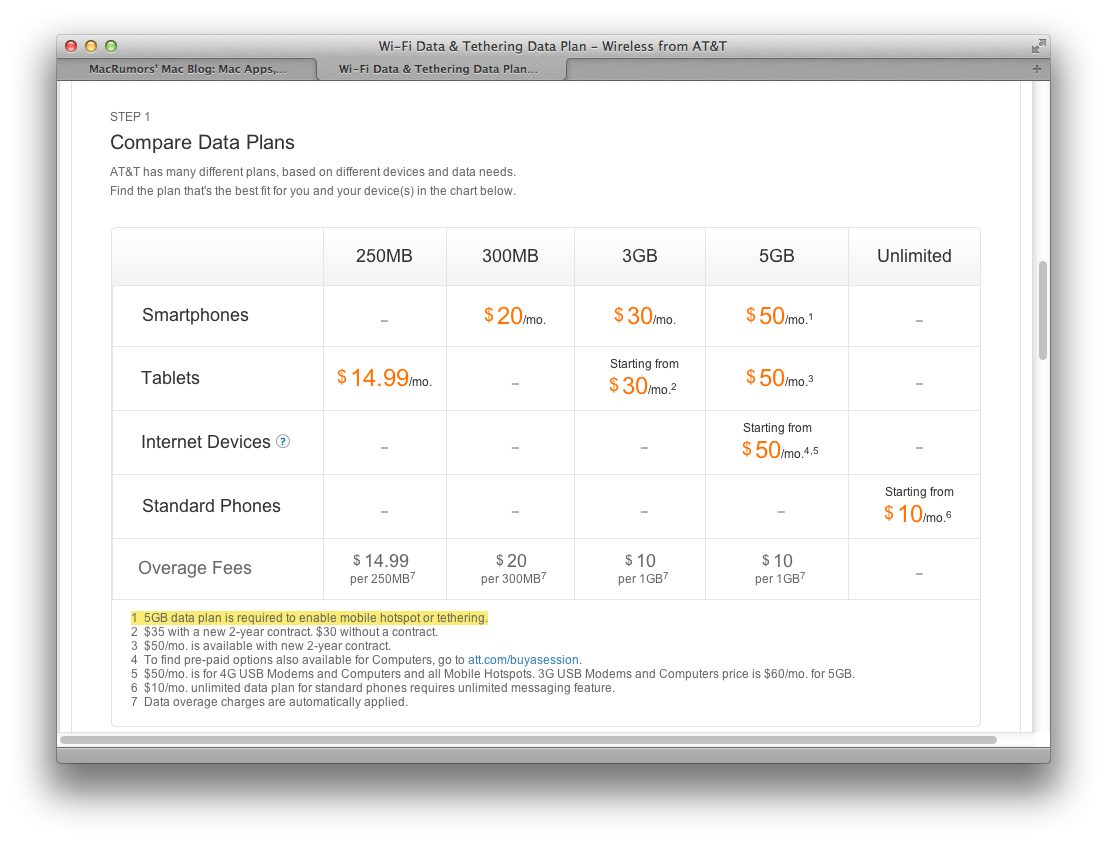Click the Tablets row label

coord(170,378)
